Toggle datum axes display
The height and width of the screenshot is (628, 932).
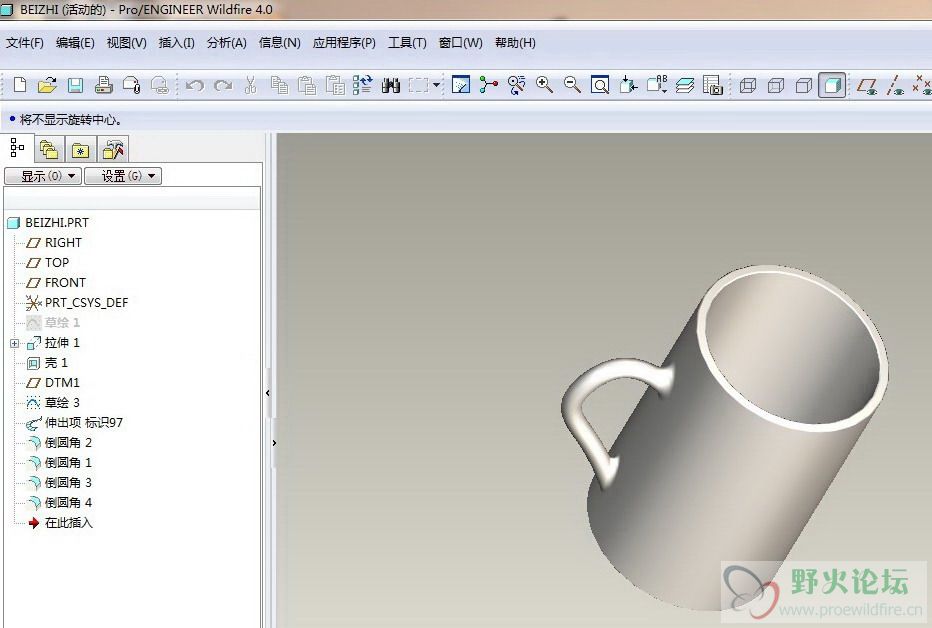[895, 86]
